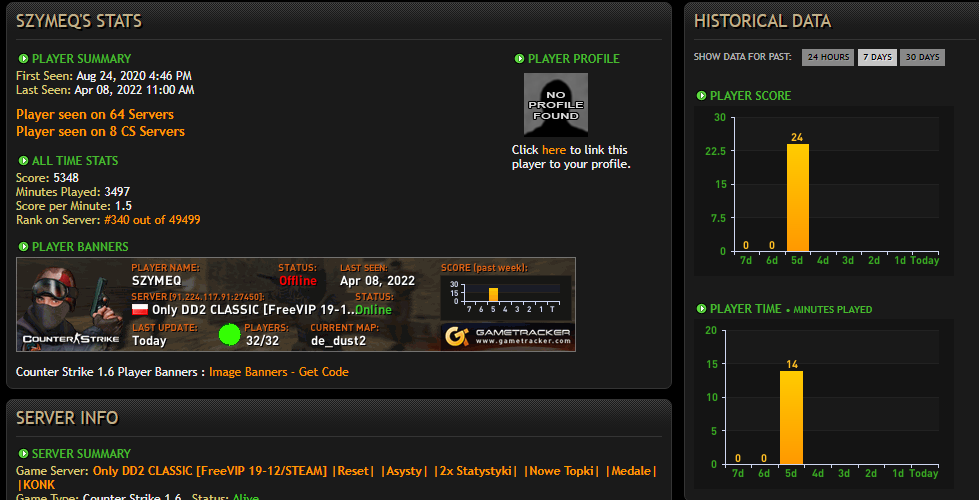This screenshot has height=500, width=979.
Task: Click the 'Today' last update value in the banner
Action: coord(149,341)
